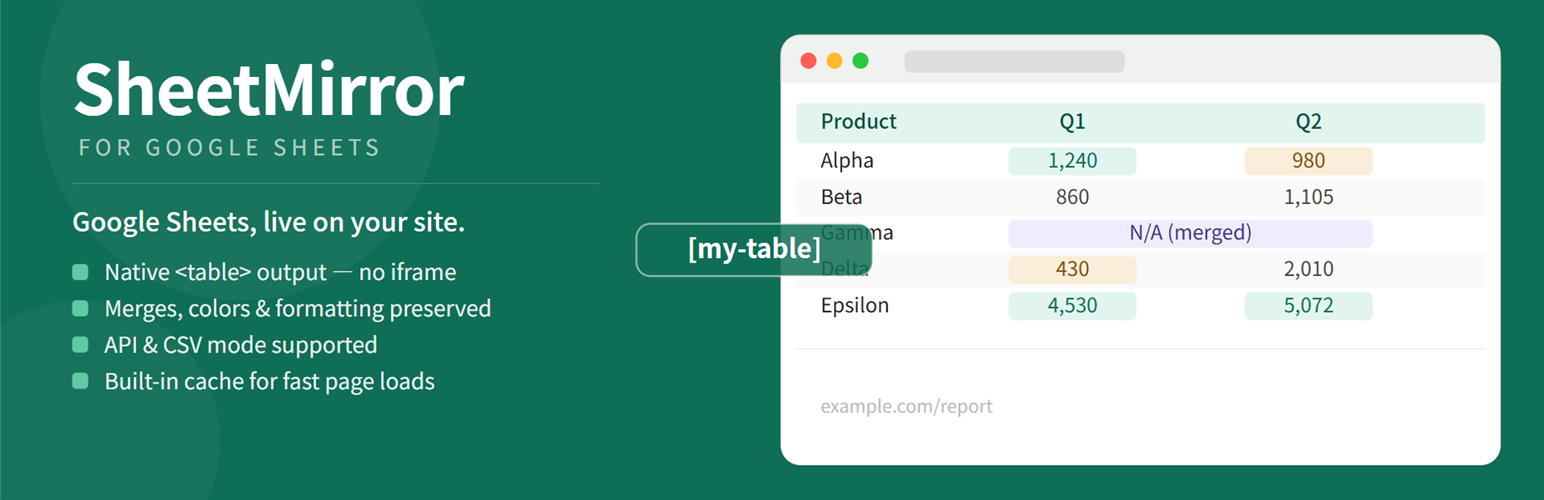Click the Built-in cache for fast page loads text
This screenshot has width=1544, height=500.
[269, 381]
